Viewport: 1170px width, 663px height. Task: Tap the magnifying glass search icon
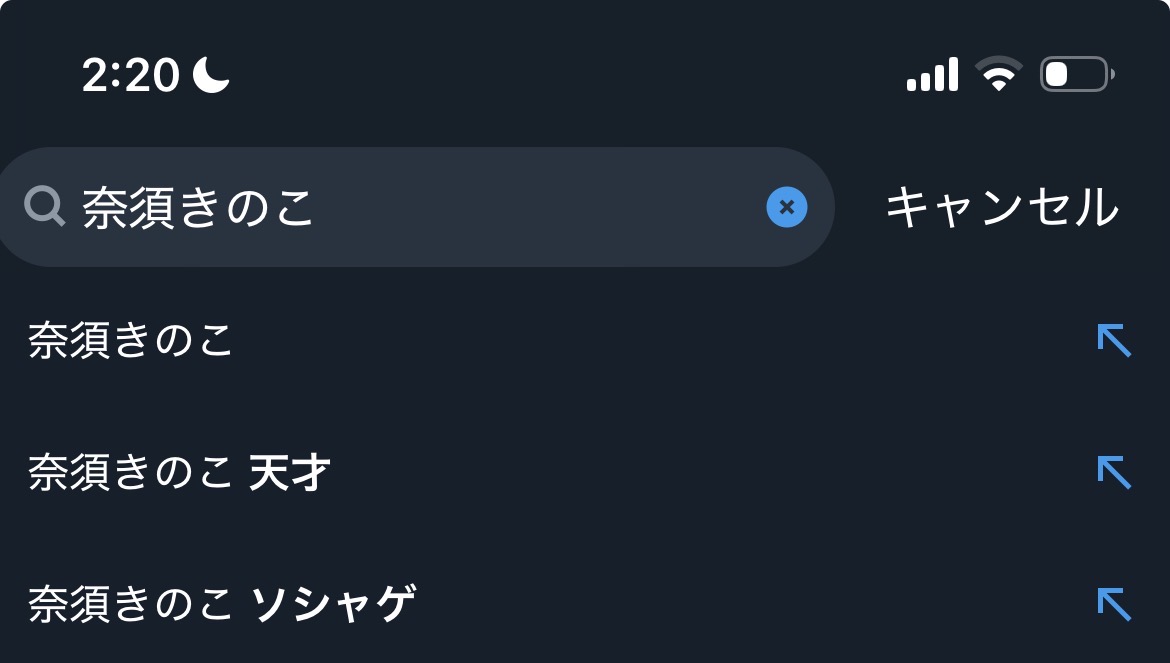point(44,207)
